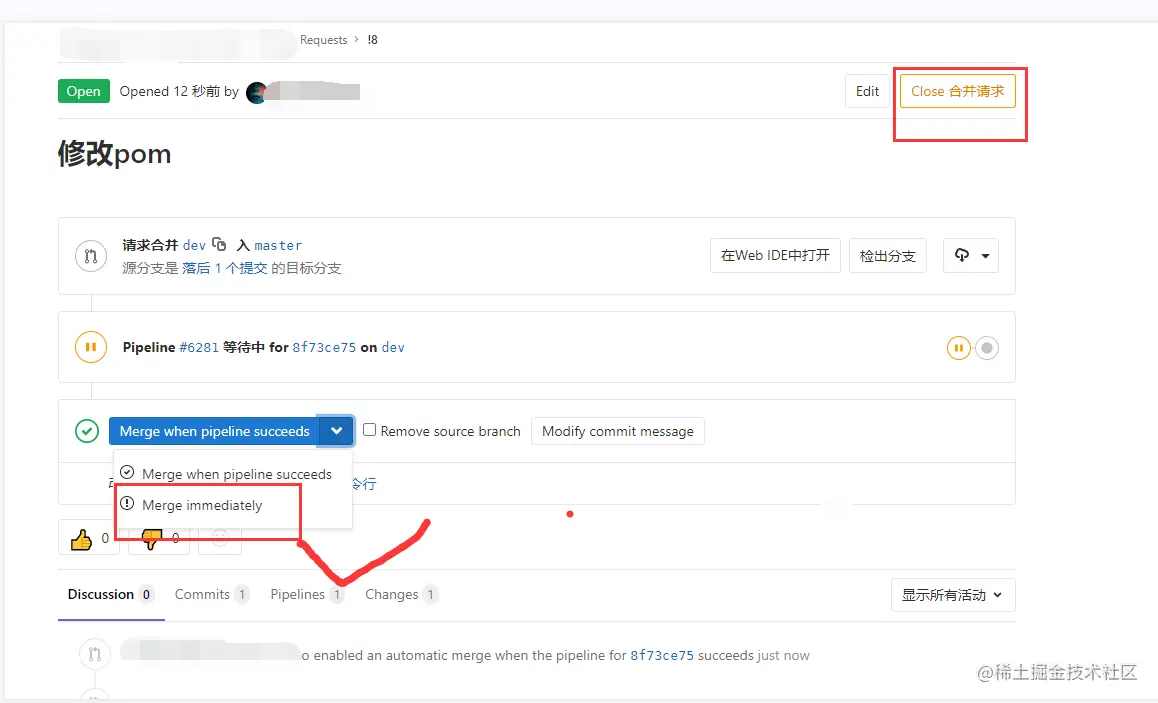Screen dimensions: 1158x703
Task: Click the merge request branch icon
Action: (x=91, y=256)
